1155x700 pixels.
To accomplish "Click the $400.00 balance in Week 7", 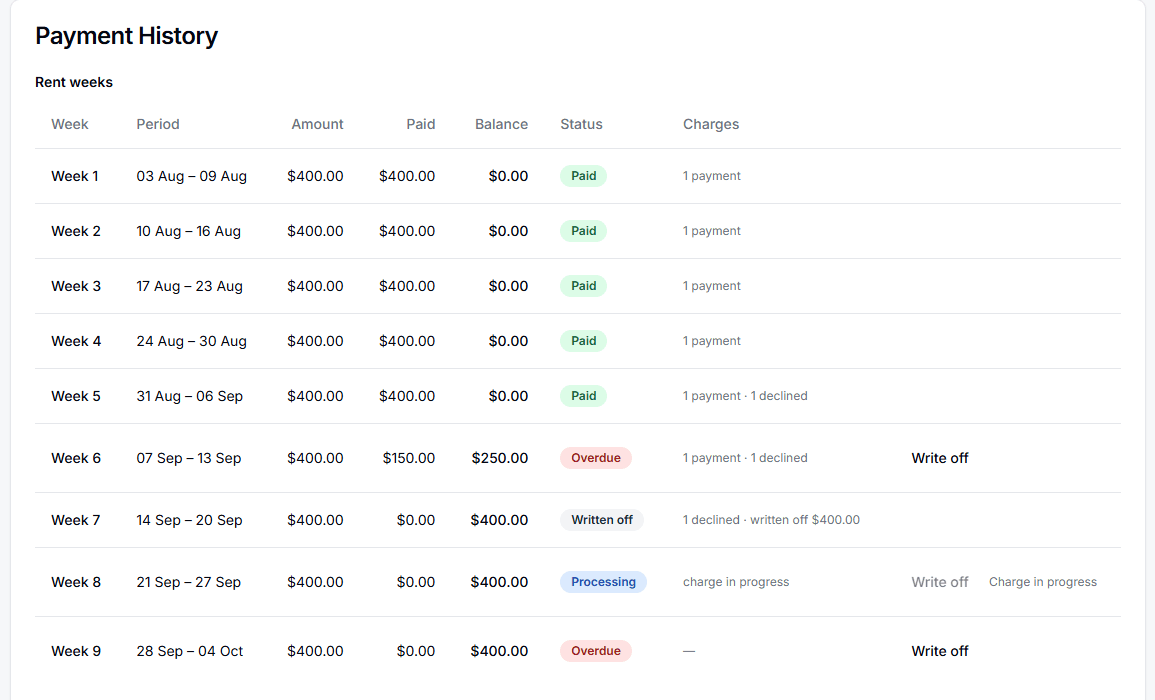I will pos(499,519).
